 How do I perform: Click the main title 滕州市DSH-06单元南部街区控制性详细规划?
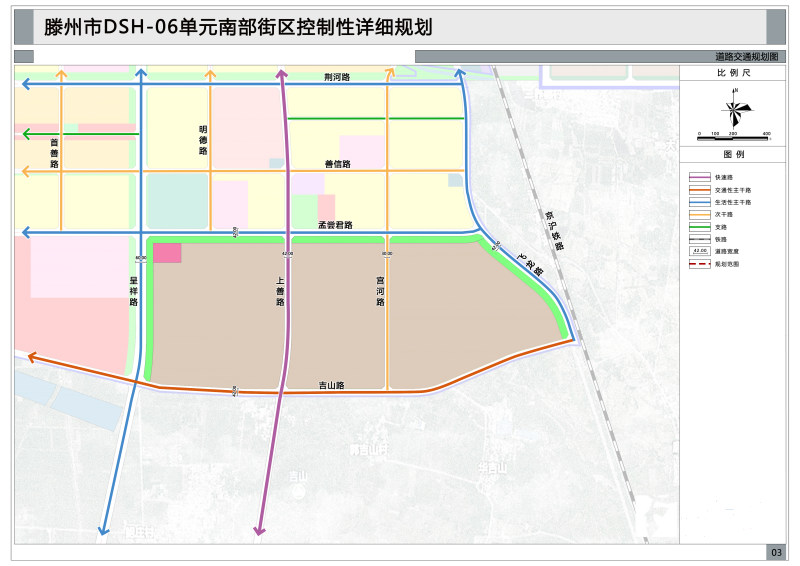(x=238, y=27)
